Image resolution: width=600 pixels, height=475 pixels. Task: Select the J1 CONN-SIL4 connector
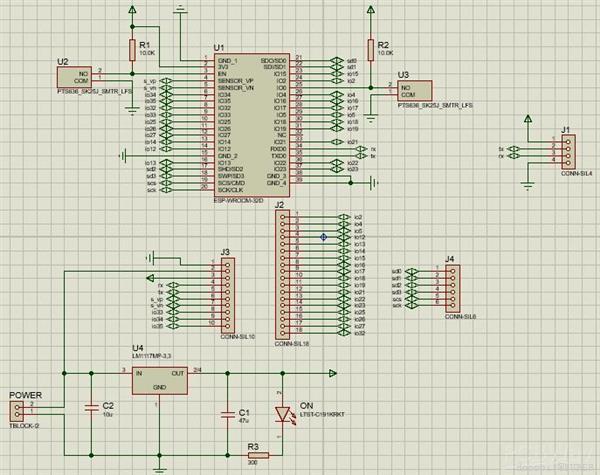[x=568, y=152]
